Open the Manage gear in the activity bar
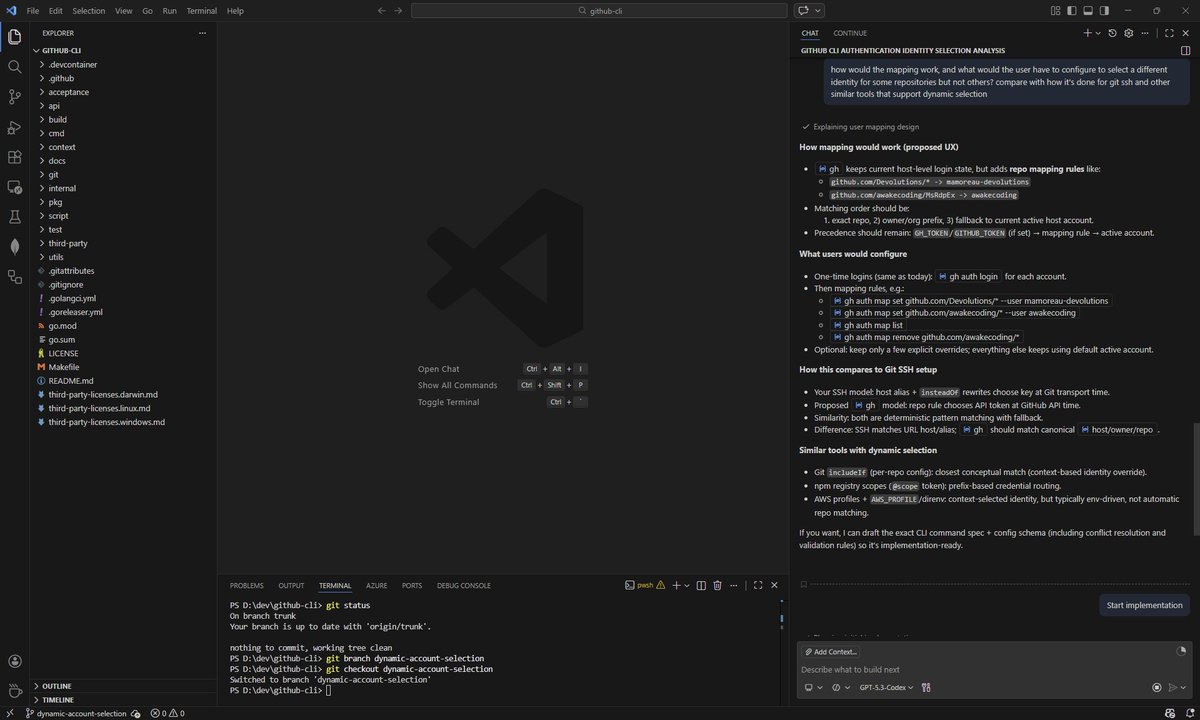The image size is (1200, 720). (14, 691)
